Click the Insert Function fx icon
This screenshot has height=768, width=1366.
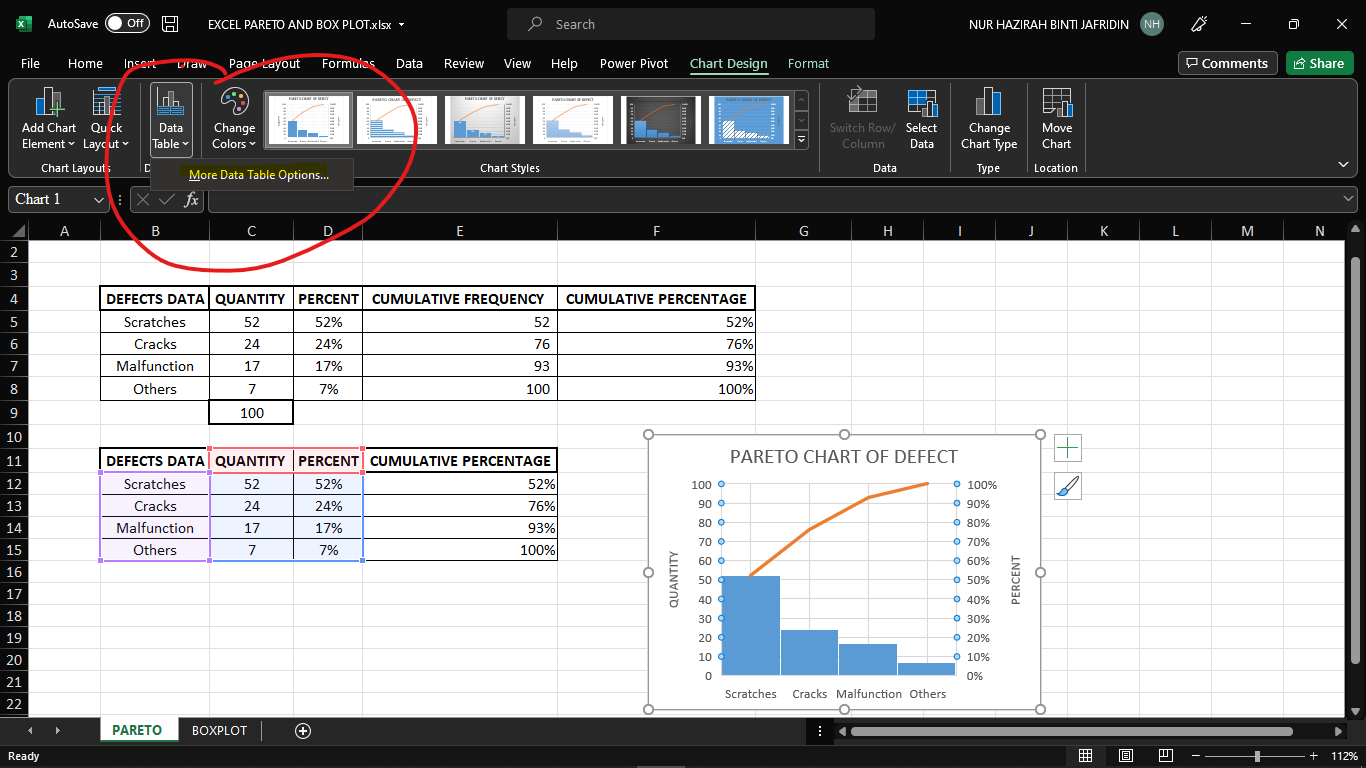pyautogui.click(x=191, y=199)
